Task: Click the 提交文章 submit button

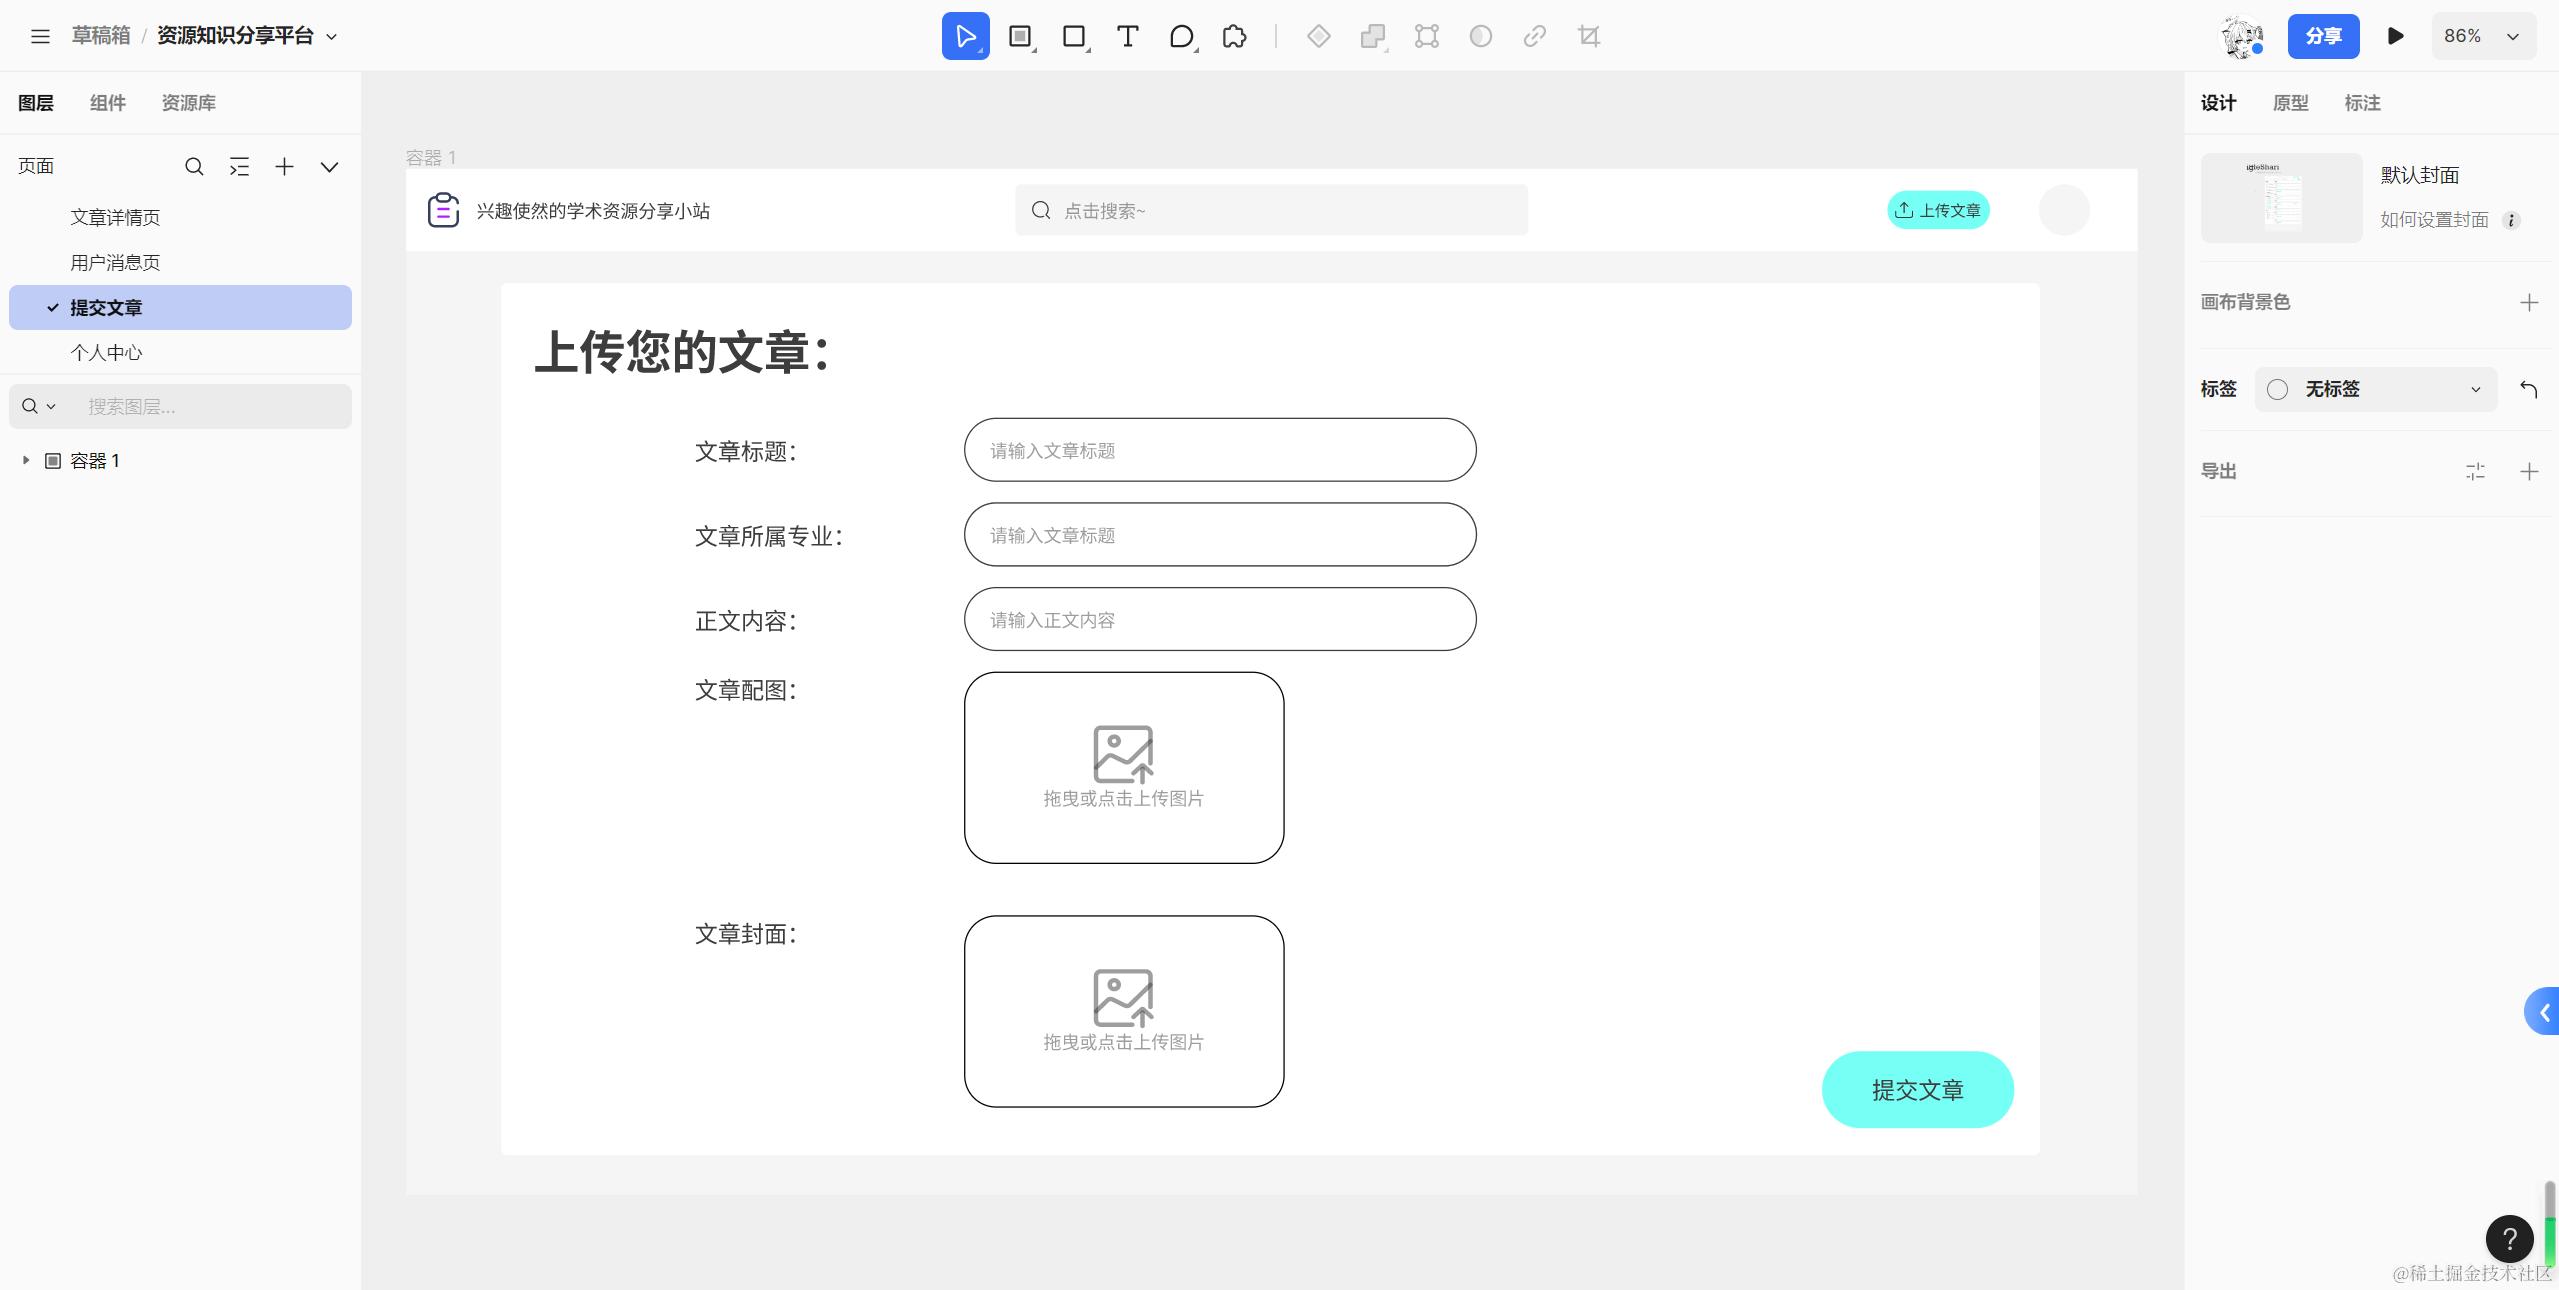Action: (1915, 1089)
